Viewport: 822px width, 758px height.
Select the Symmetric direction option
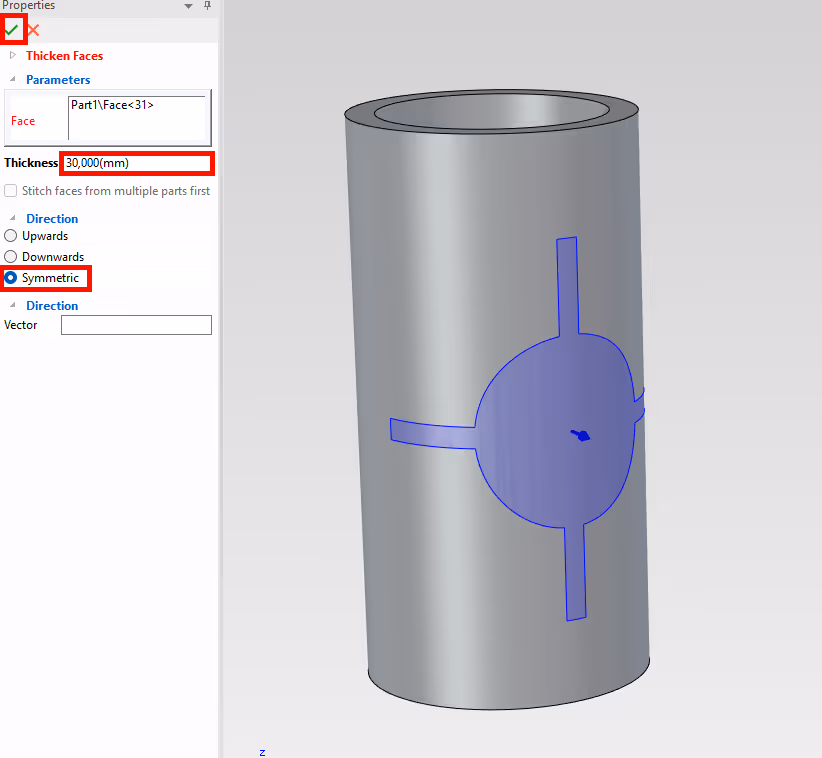click(10, 277)
